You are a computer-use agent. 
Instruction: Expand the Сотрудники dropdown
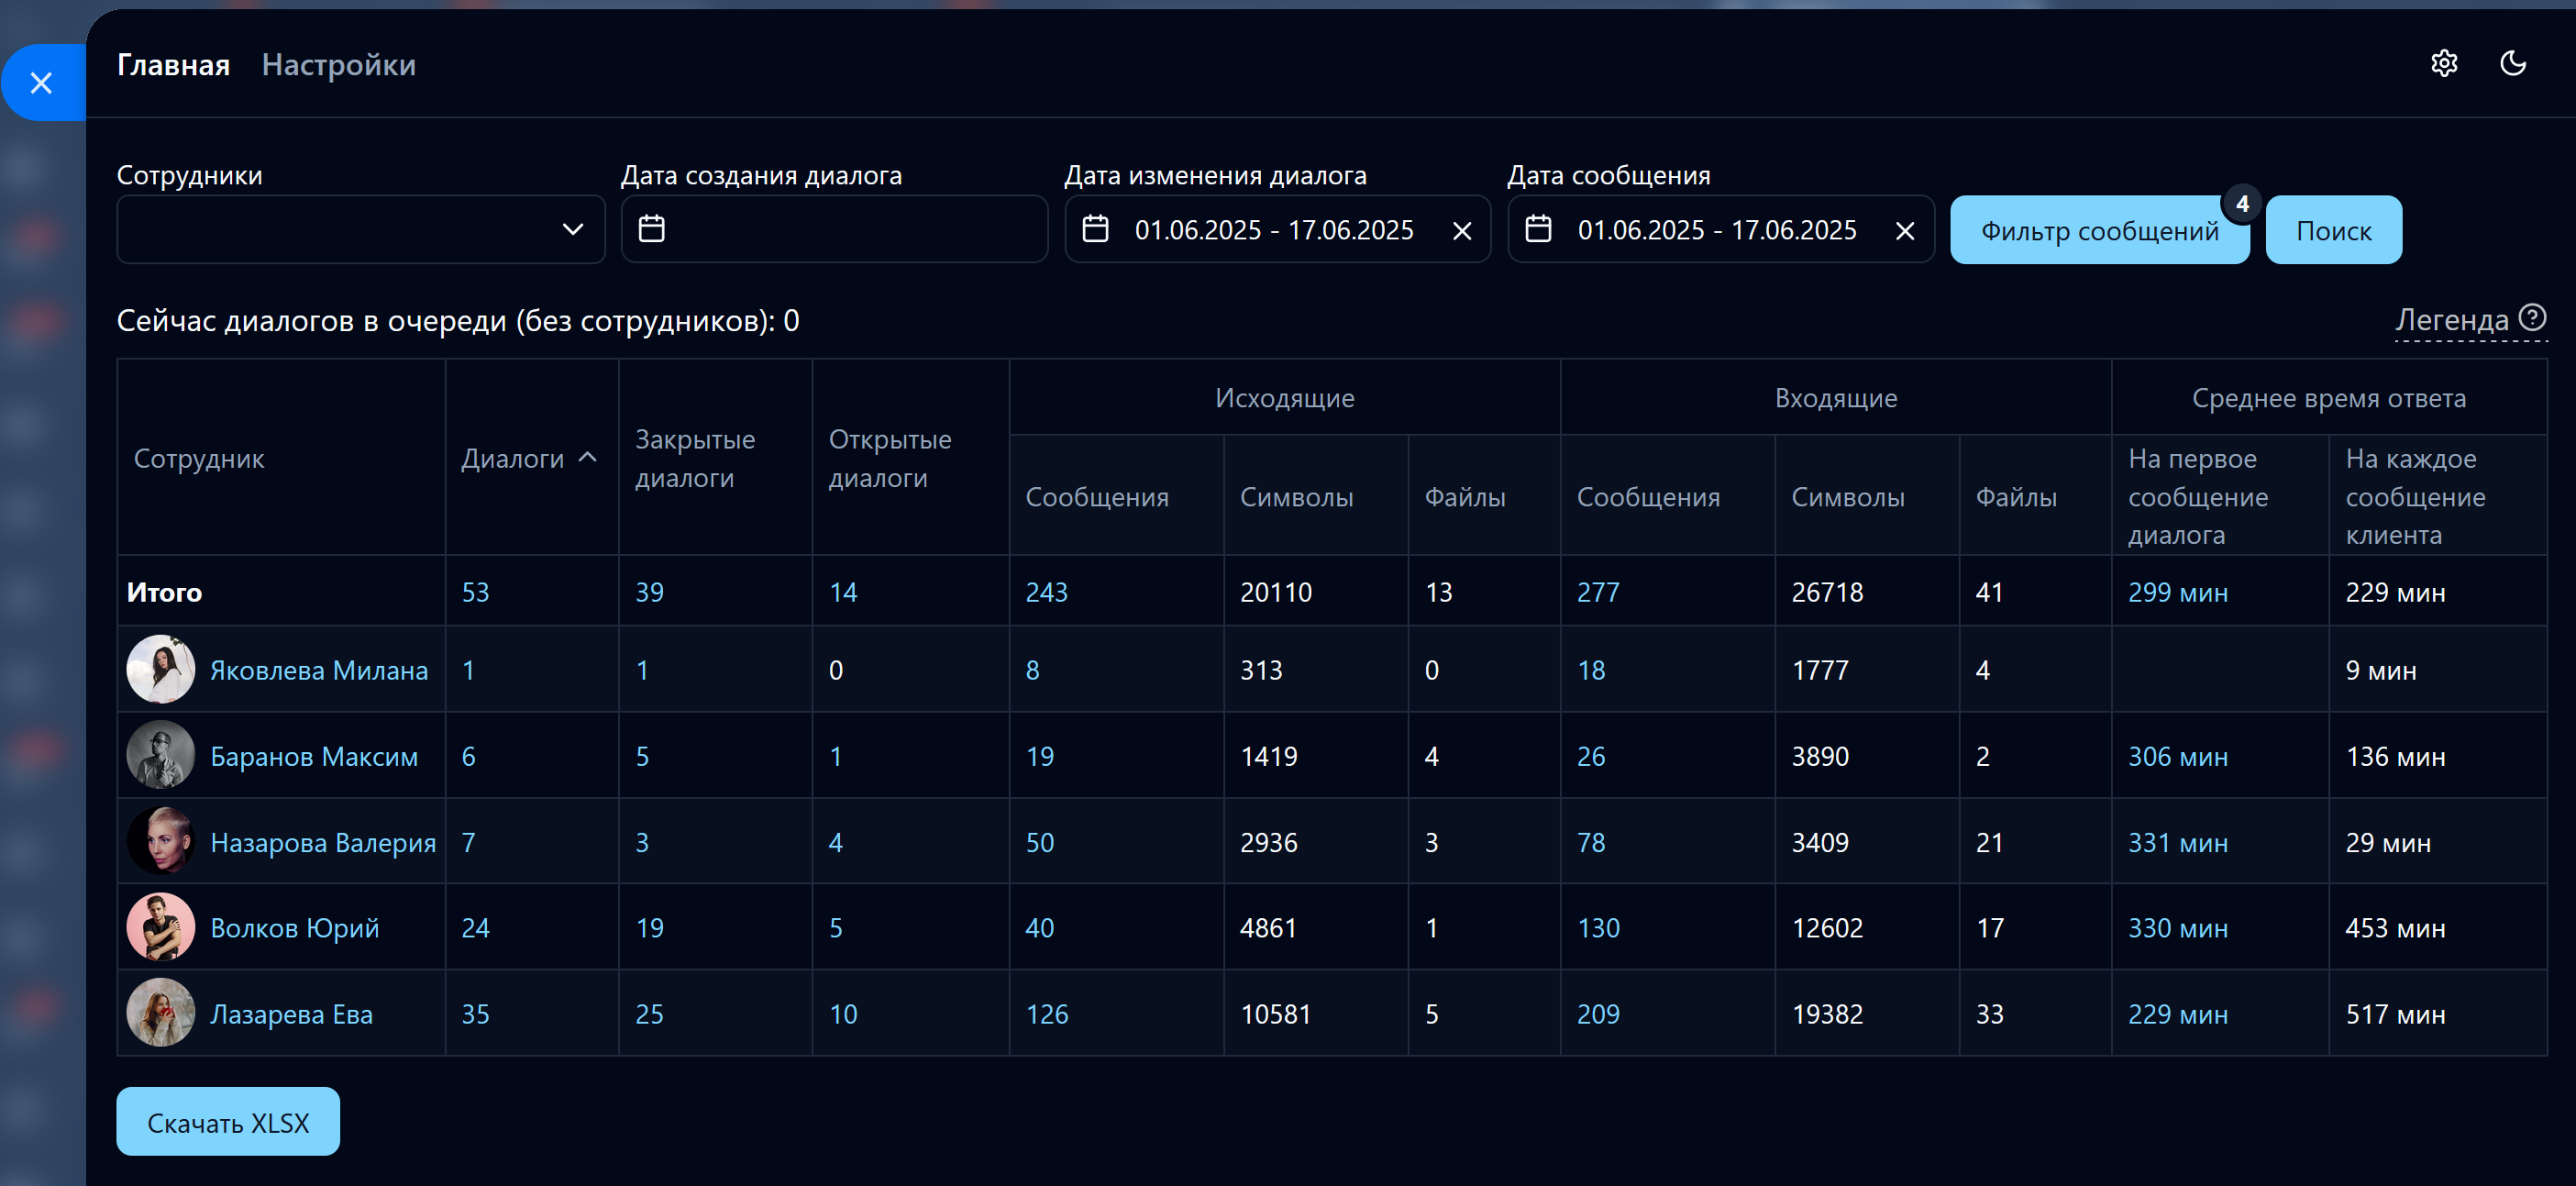(x=572, y=229)
